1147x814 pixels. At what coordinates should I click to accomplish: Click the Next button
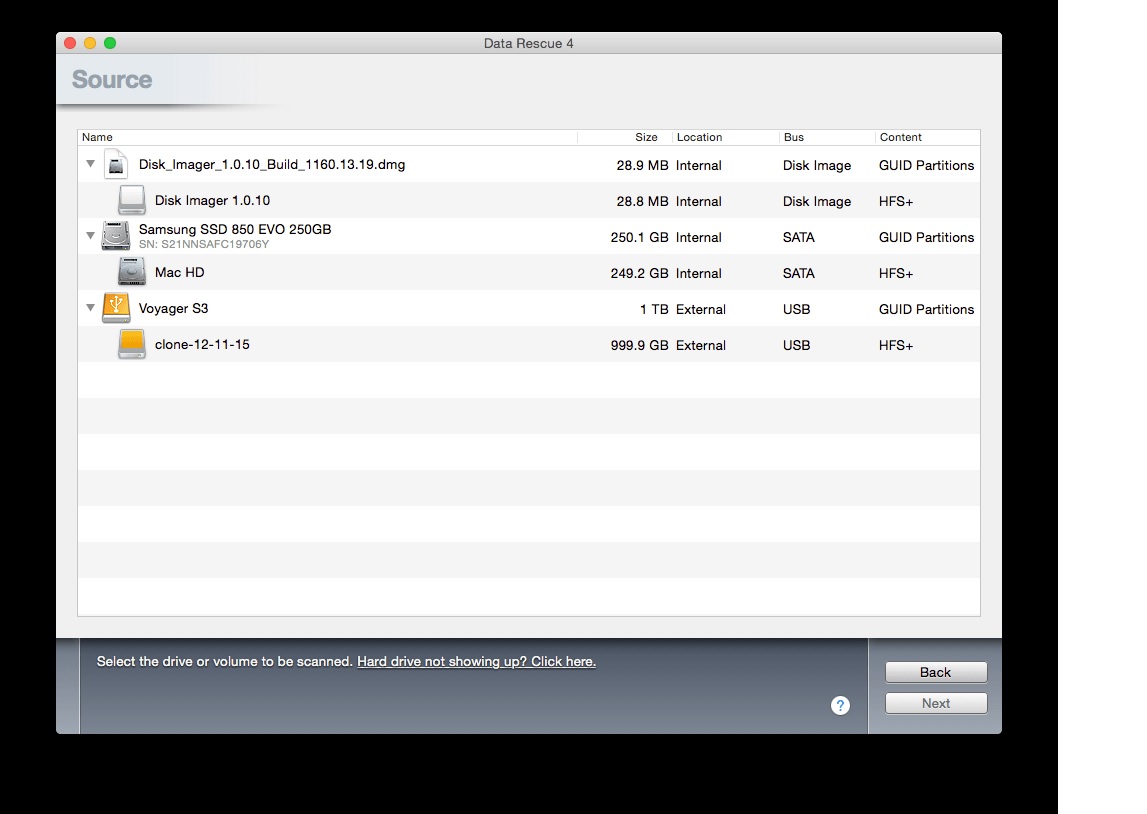point(936,703)
